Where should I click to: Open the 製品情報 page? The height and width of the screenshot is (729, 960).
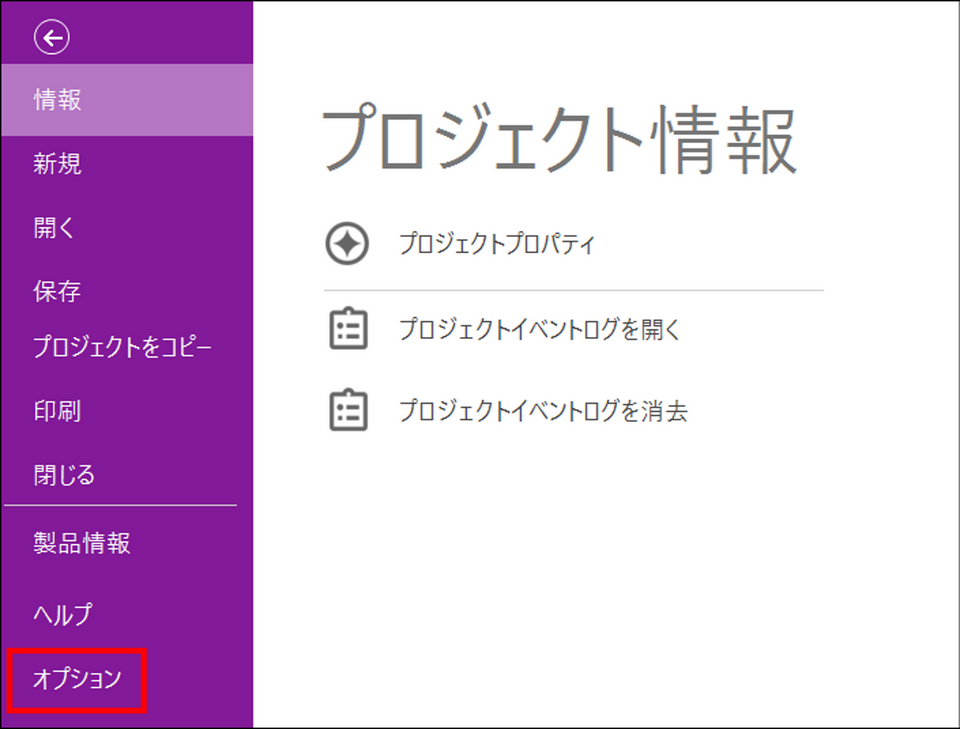point(82,544)
